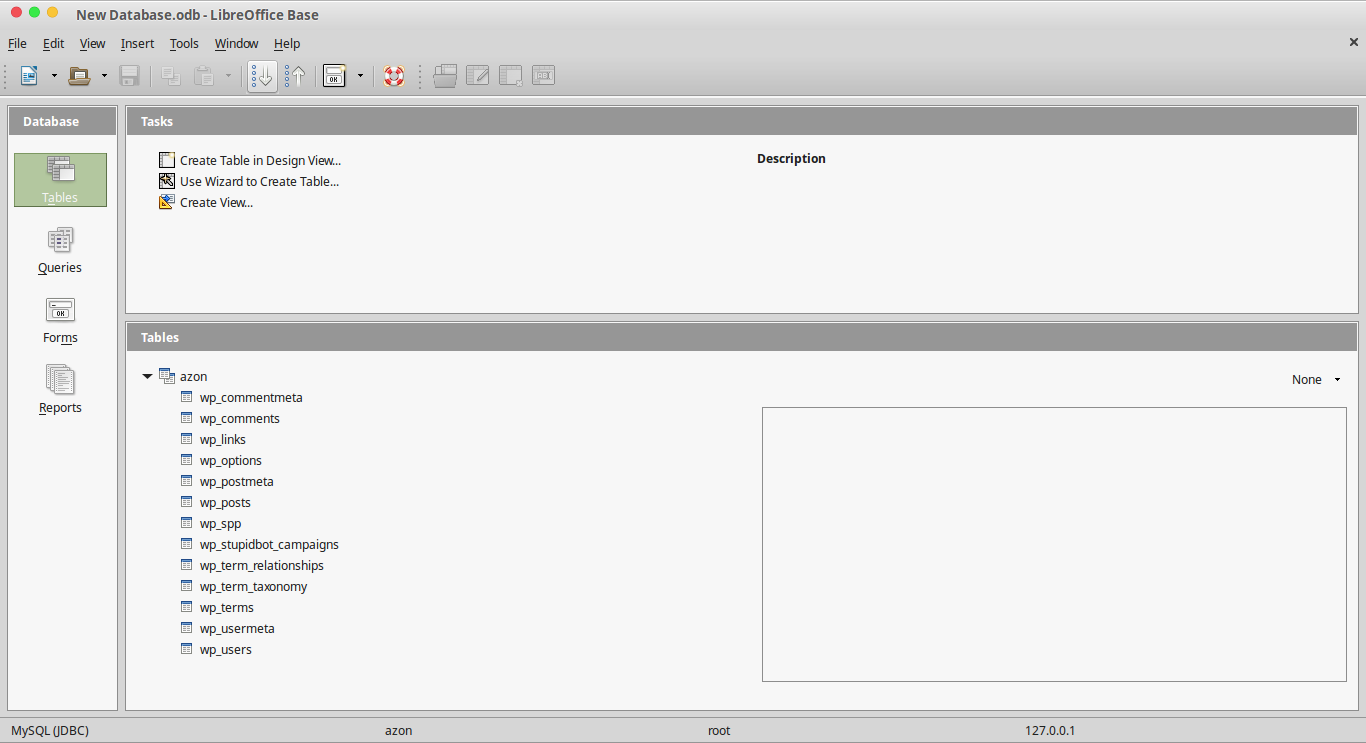This screenshot has height=743, width=1366.
Task: Select the azon database node
Action: tap(193, 377)
